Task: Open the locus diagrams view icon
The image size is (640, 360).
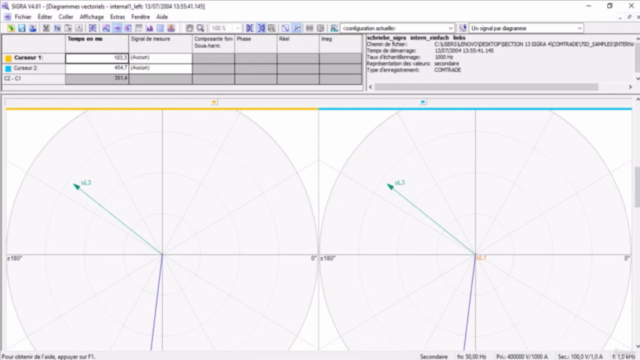Action: [128, 28]
